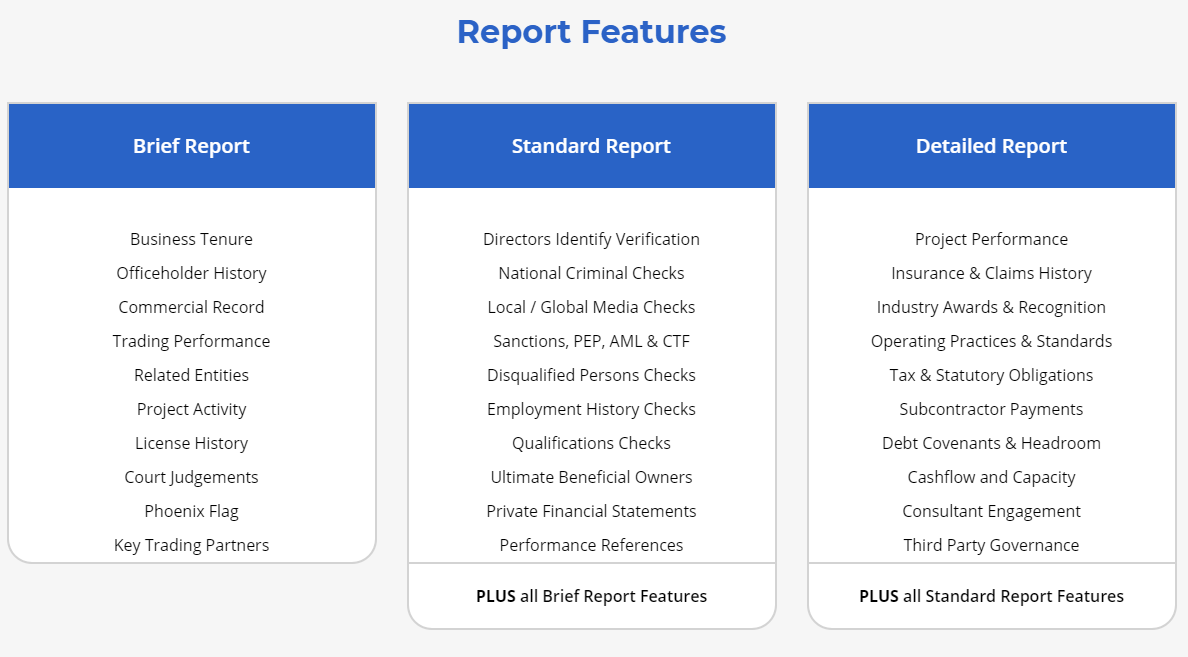
Task: Click Trading Performance feature
Action: coord(192,342)
